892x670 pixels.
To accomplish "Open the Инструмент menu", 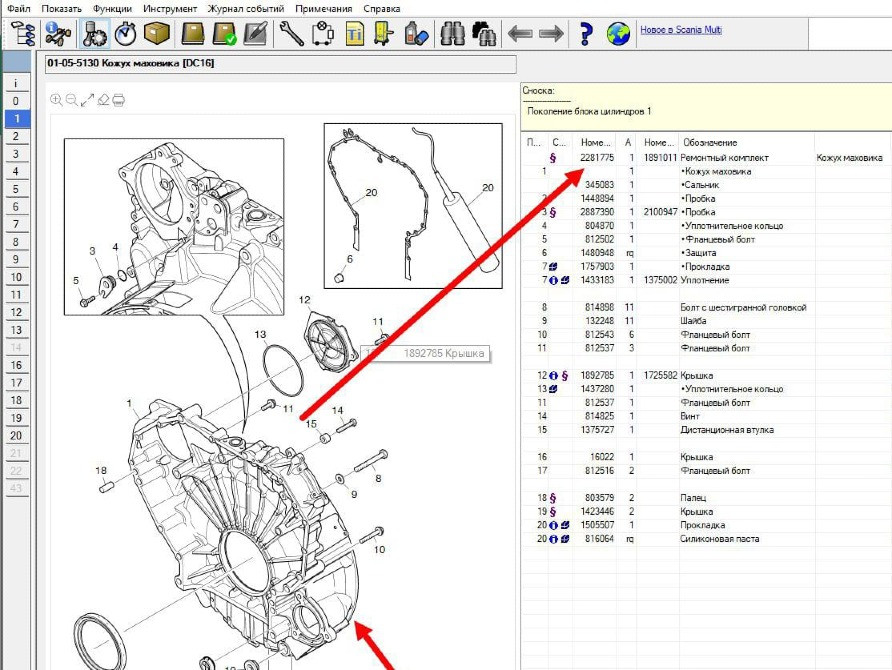I will pos(170,9).
